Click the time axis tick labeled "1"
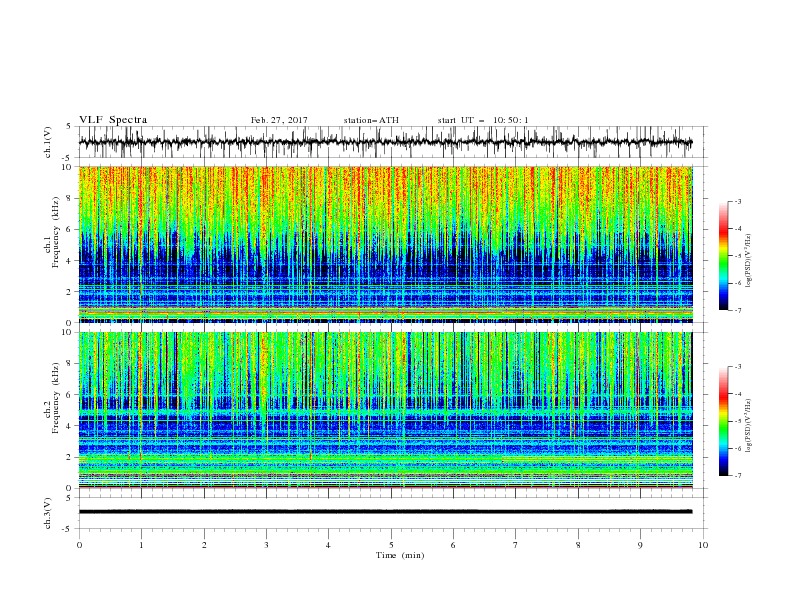792x612 pixels. point(141,545)
